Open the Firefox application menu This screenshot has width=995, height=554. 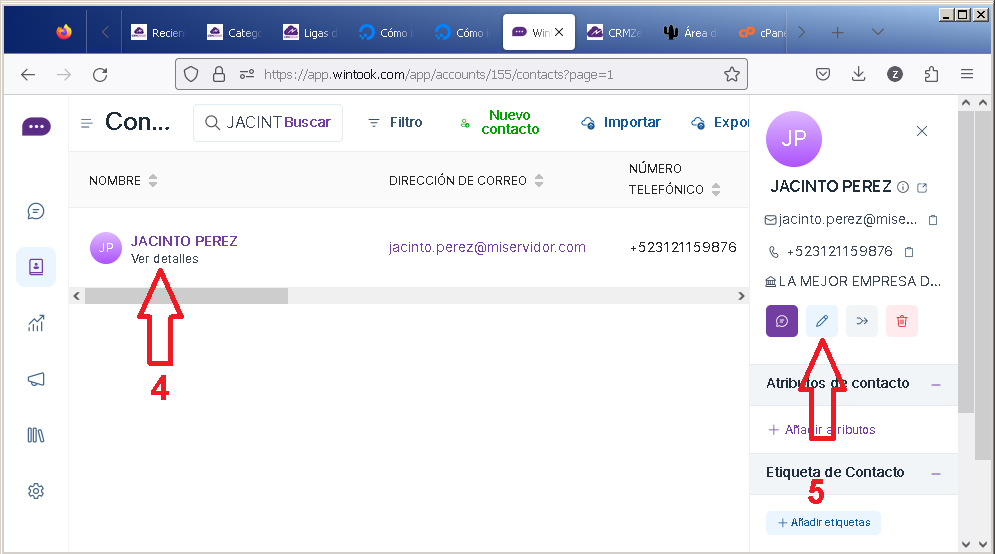click(967, 74)
